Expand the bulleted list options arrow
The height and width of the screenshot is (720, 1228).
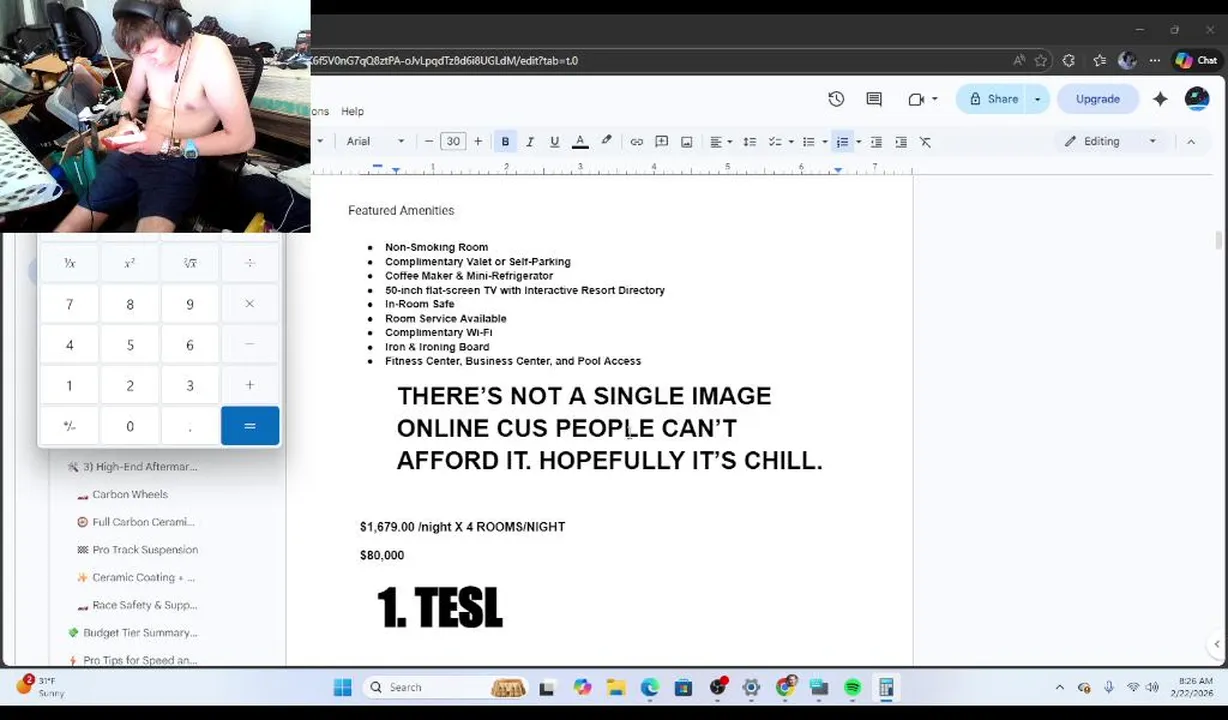pyautogui.click(x=824, y=142)
